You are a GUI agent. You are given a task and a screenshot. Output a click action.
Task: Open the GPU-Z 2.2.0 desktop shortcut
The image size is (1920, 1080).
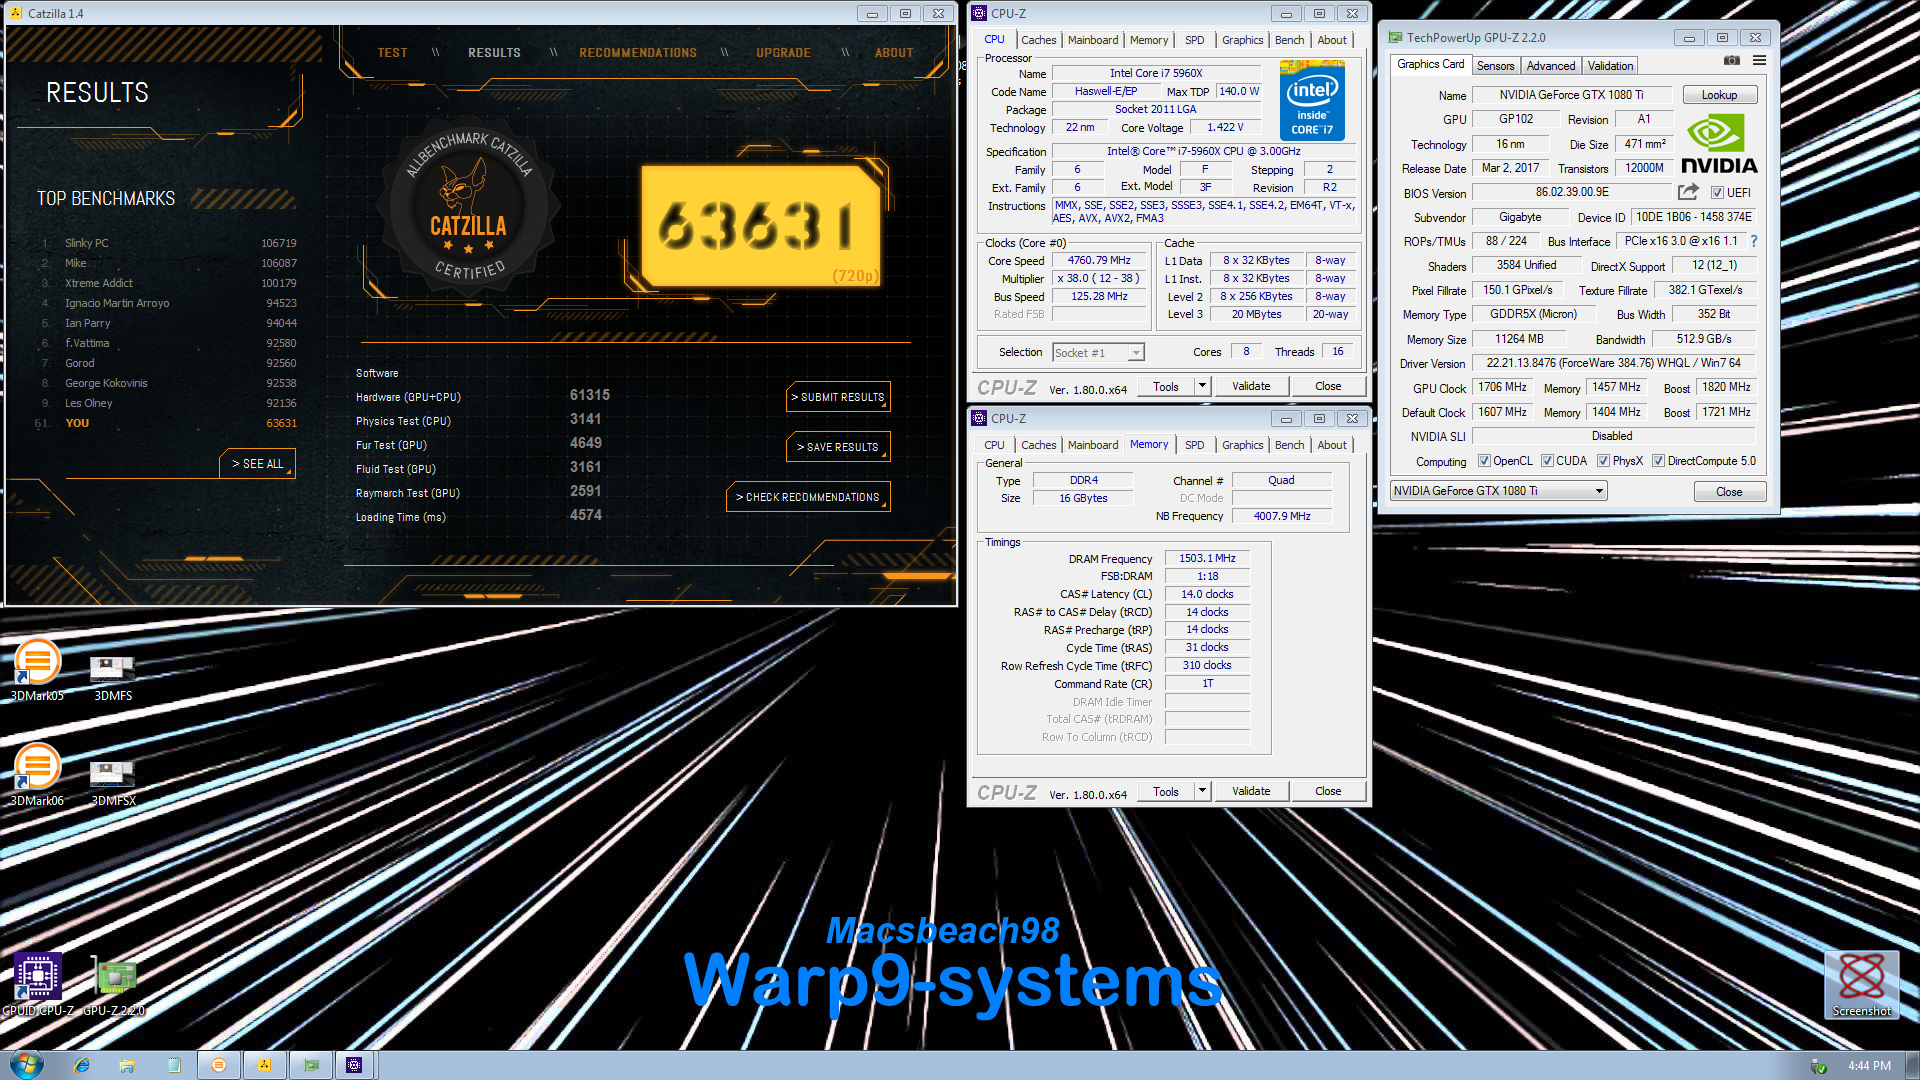click(x=114, y=984)
